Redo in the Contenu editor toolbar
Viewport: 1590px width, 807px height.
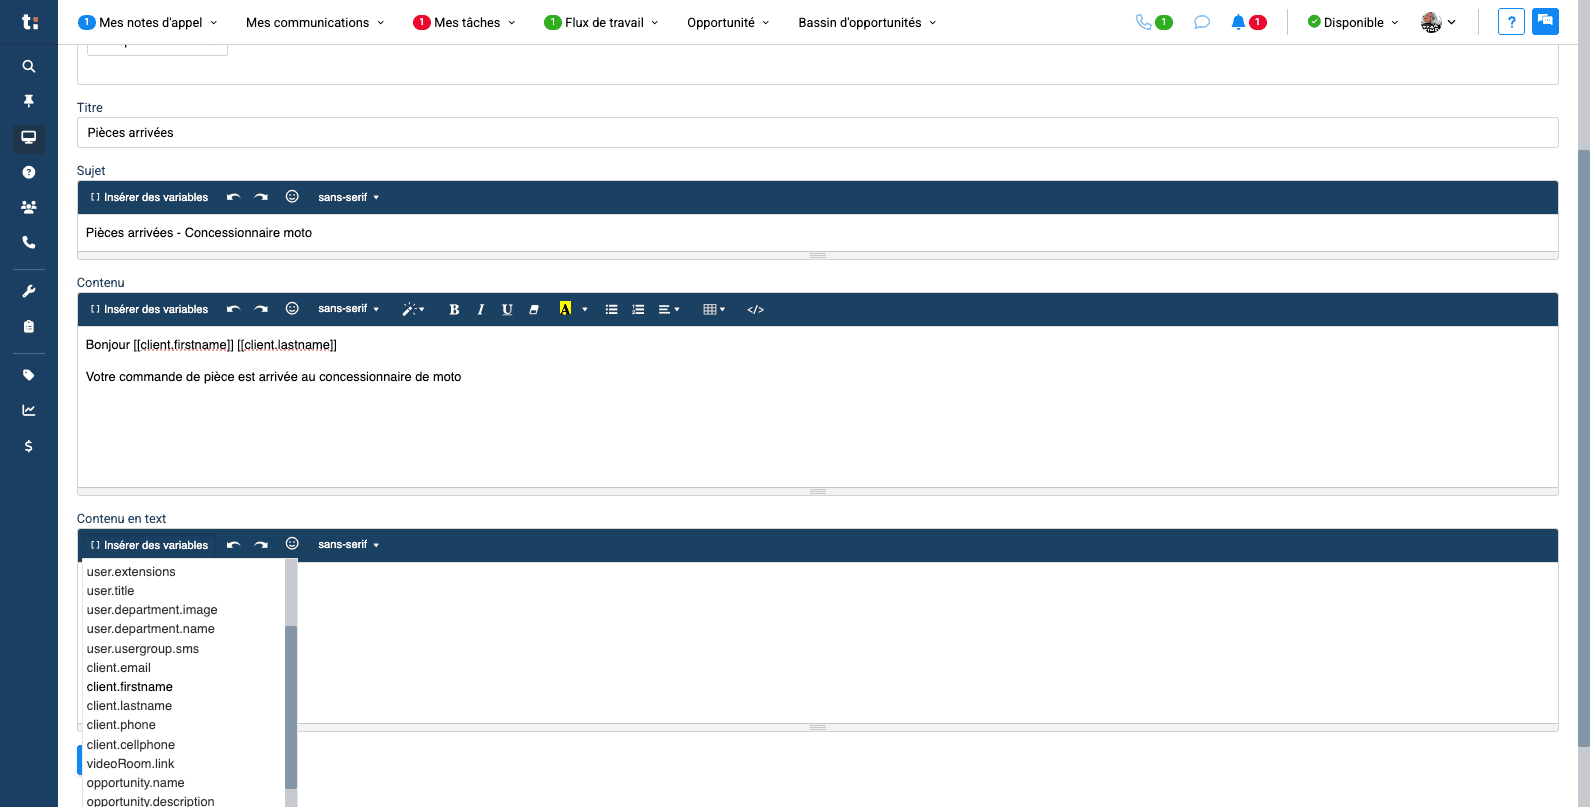pyautogui.click(x=261, y=309)
